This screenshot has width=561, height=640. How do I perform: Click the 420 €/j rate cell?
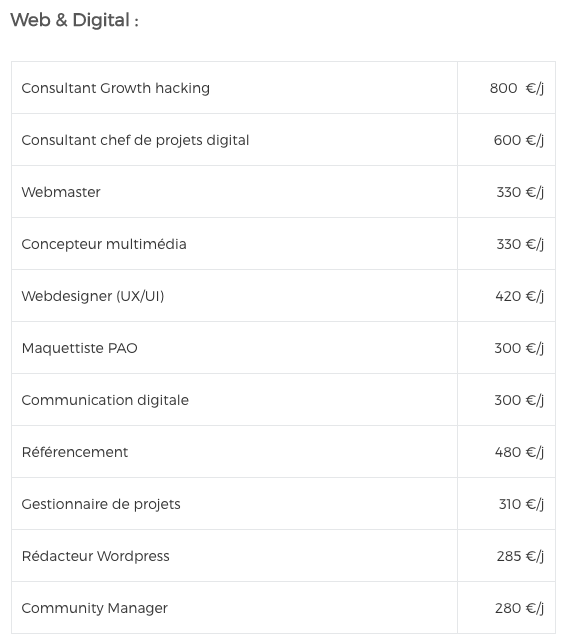pyautogui.click(x=506, y=296)
